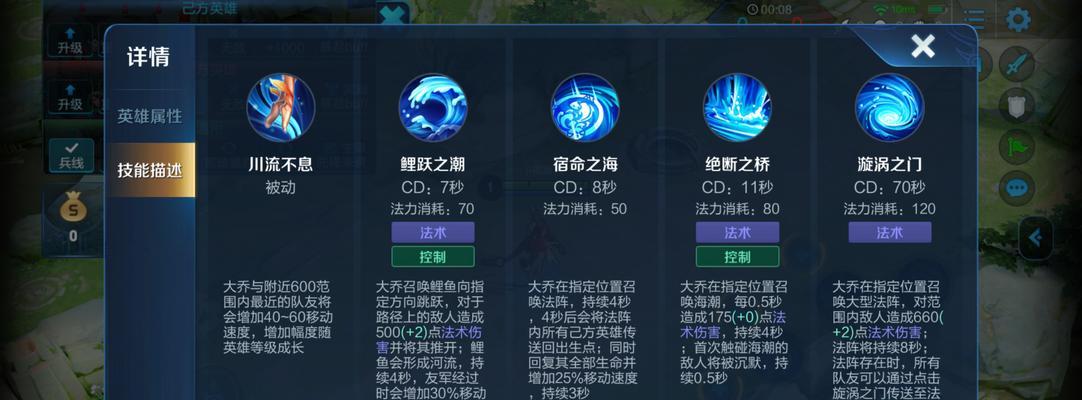Tap the shield defend signal icon
Viewport: 1082px width, 400px height.
(x=1017, y=105)
